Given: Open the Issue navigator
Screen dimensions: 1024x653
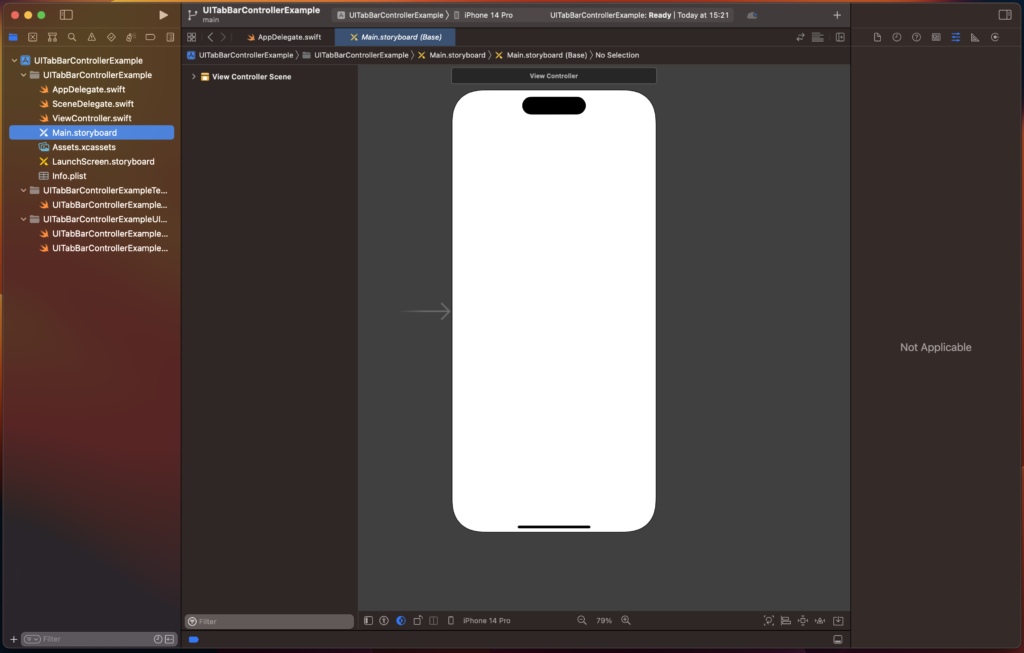Looking at the screenshot, I should (x=92, y=37).
